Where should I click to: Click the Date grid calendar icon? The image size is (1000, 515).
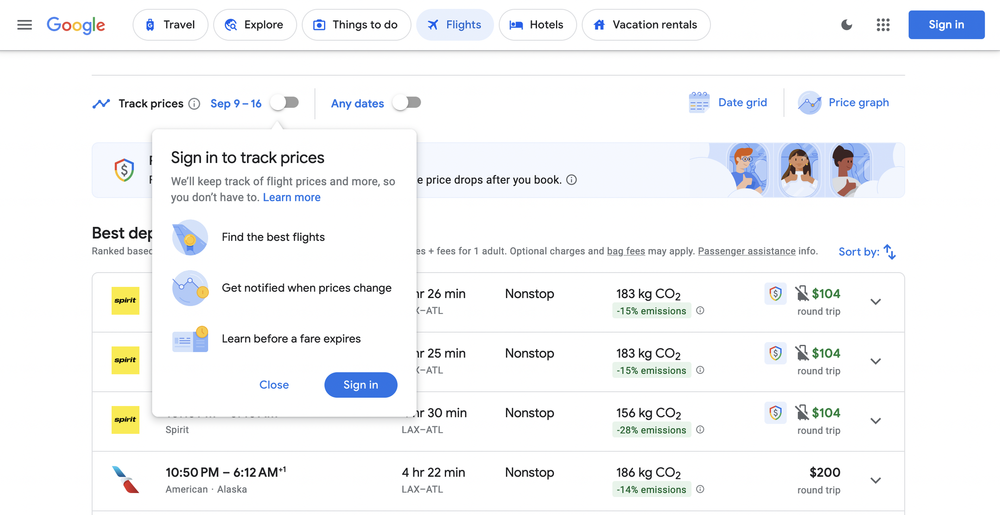click(699, 103)
